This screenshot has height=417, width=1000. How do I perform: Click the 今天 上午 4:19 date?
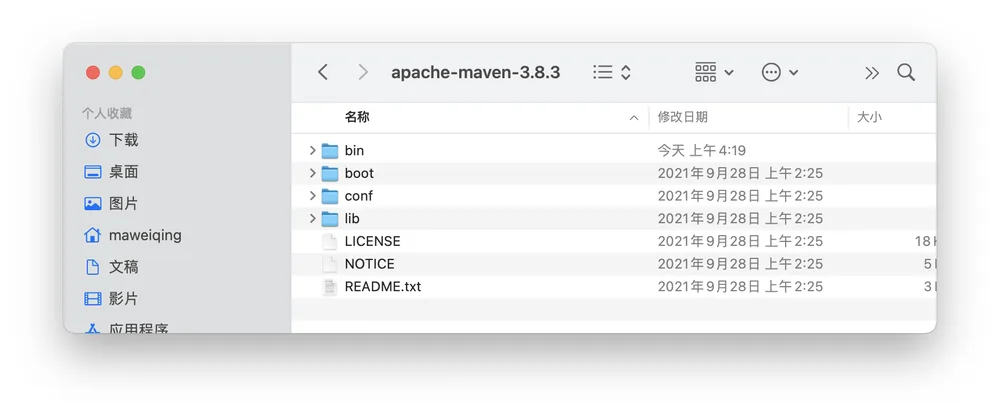click(x=702, y=150)
